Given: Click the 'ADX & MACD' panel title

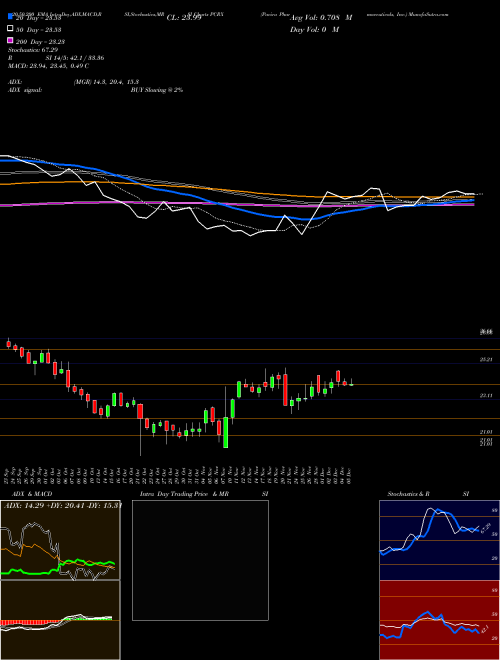Looking at the screenshot, I should 32,494.
